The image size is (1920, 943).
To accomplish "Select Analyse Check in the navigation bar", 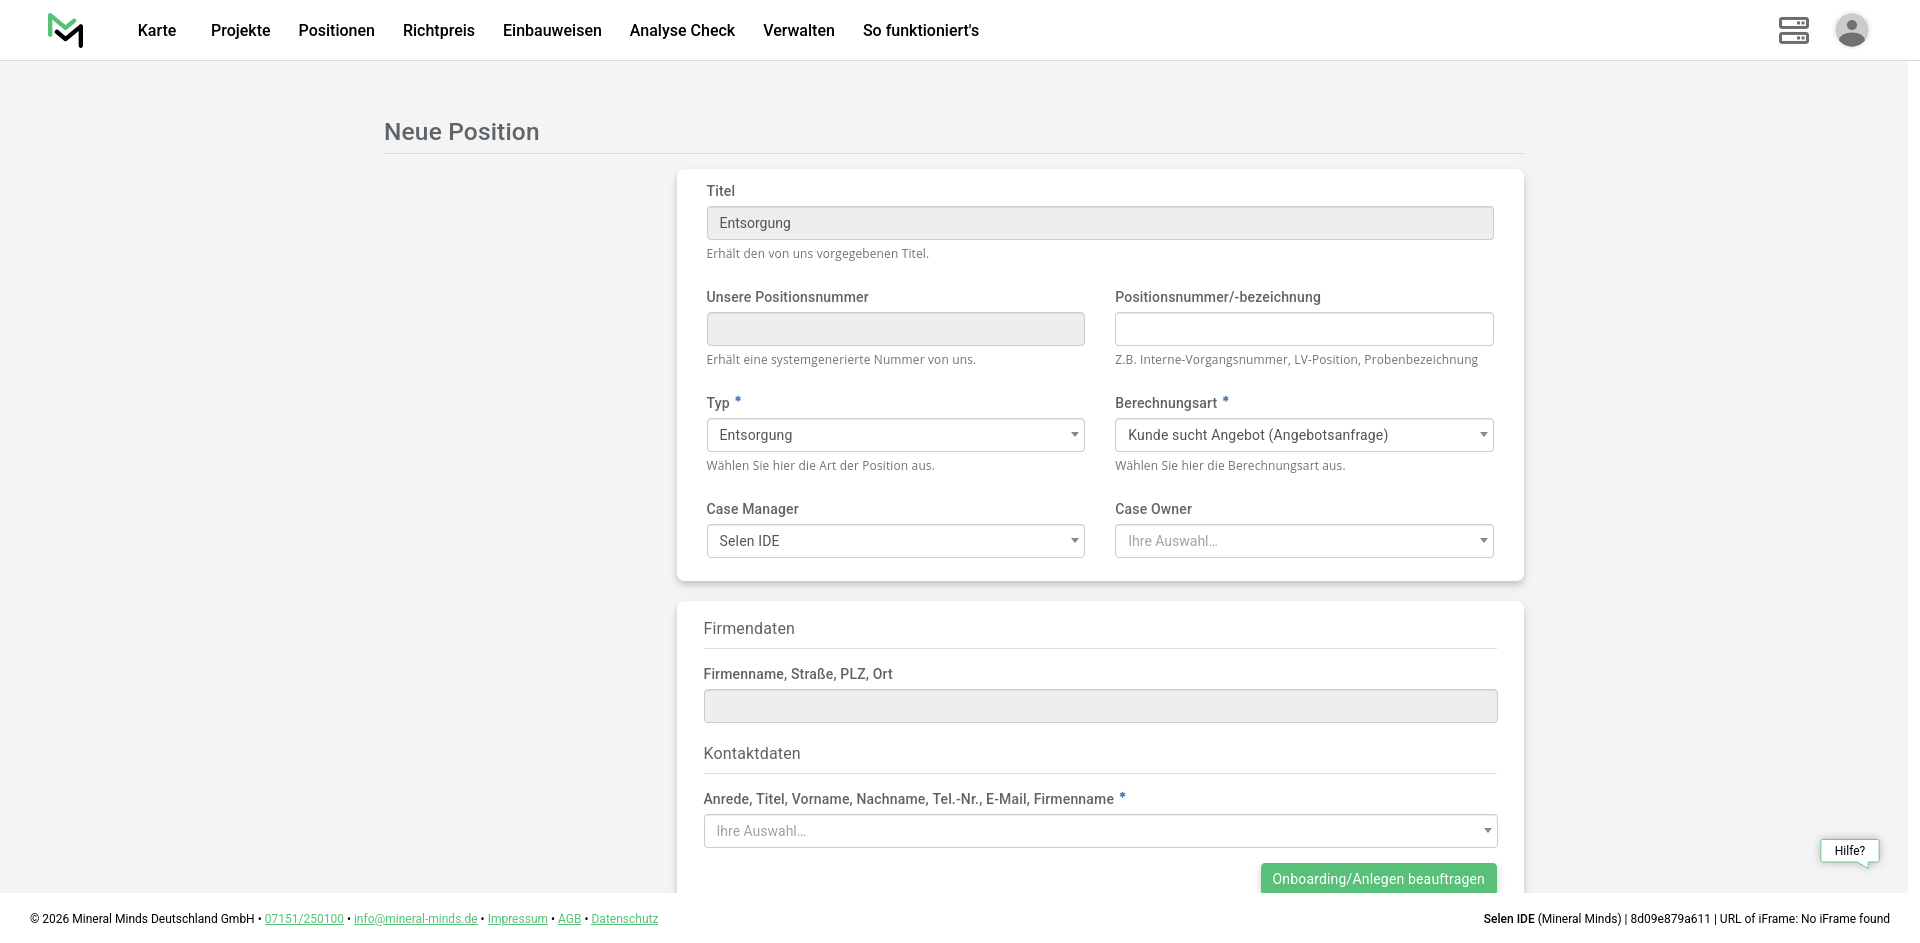I will (682, 31).
